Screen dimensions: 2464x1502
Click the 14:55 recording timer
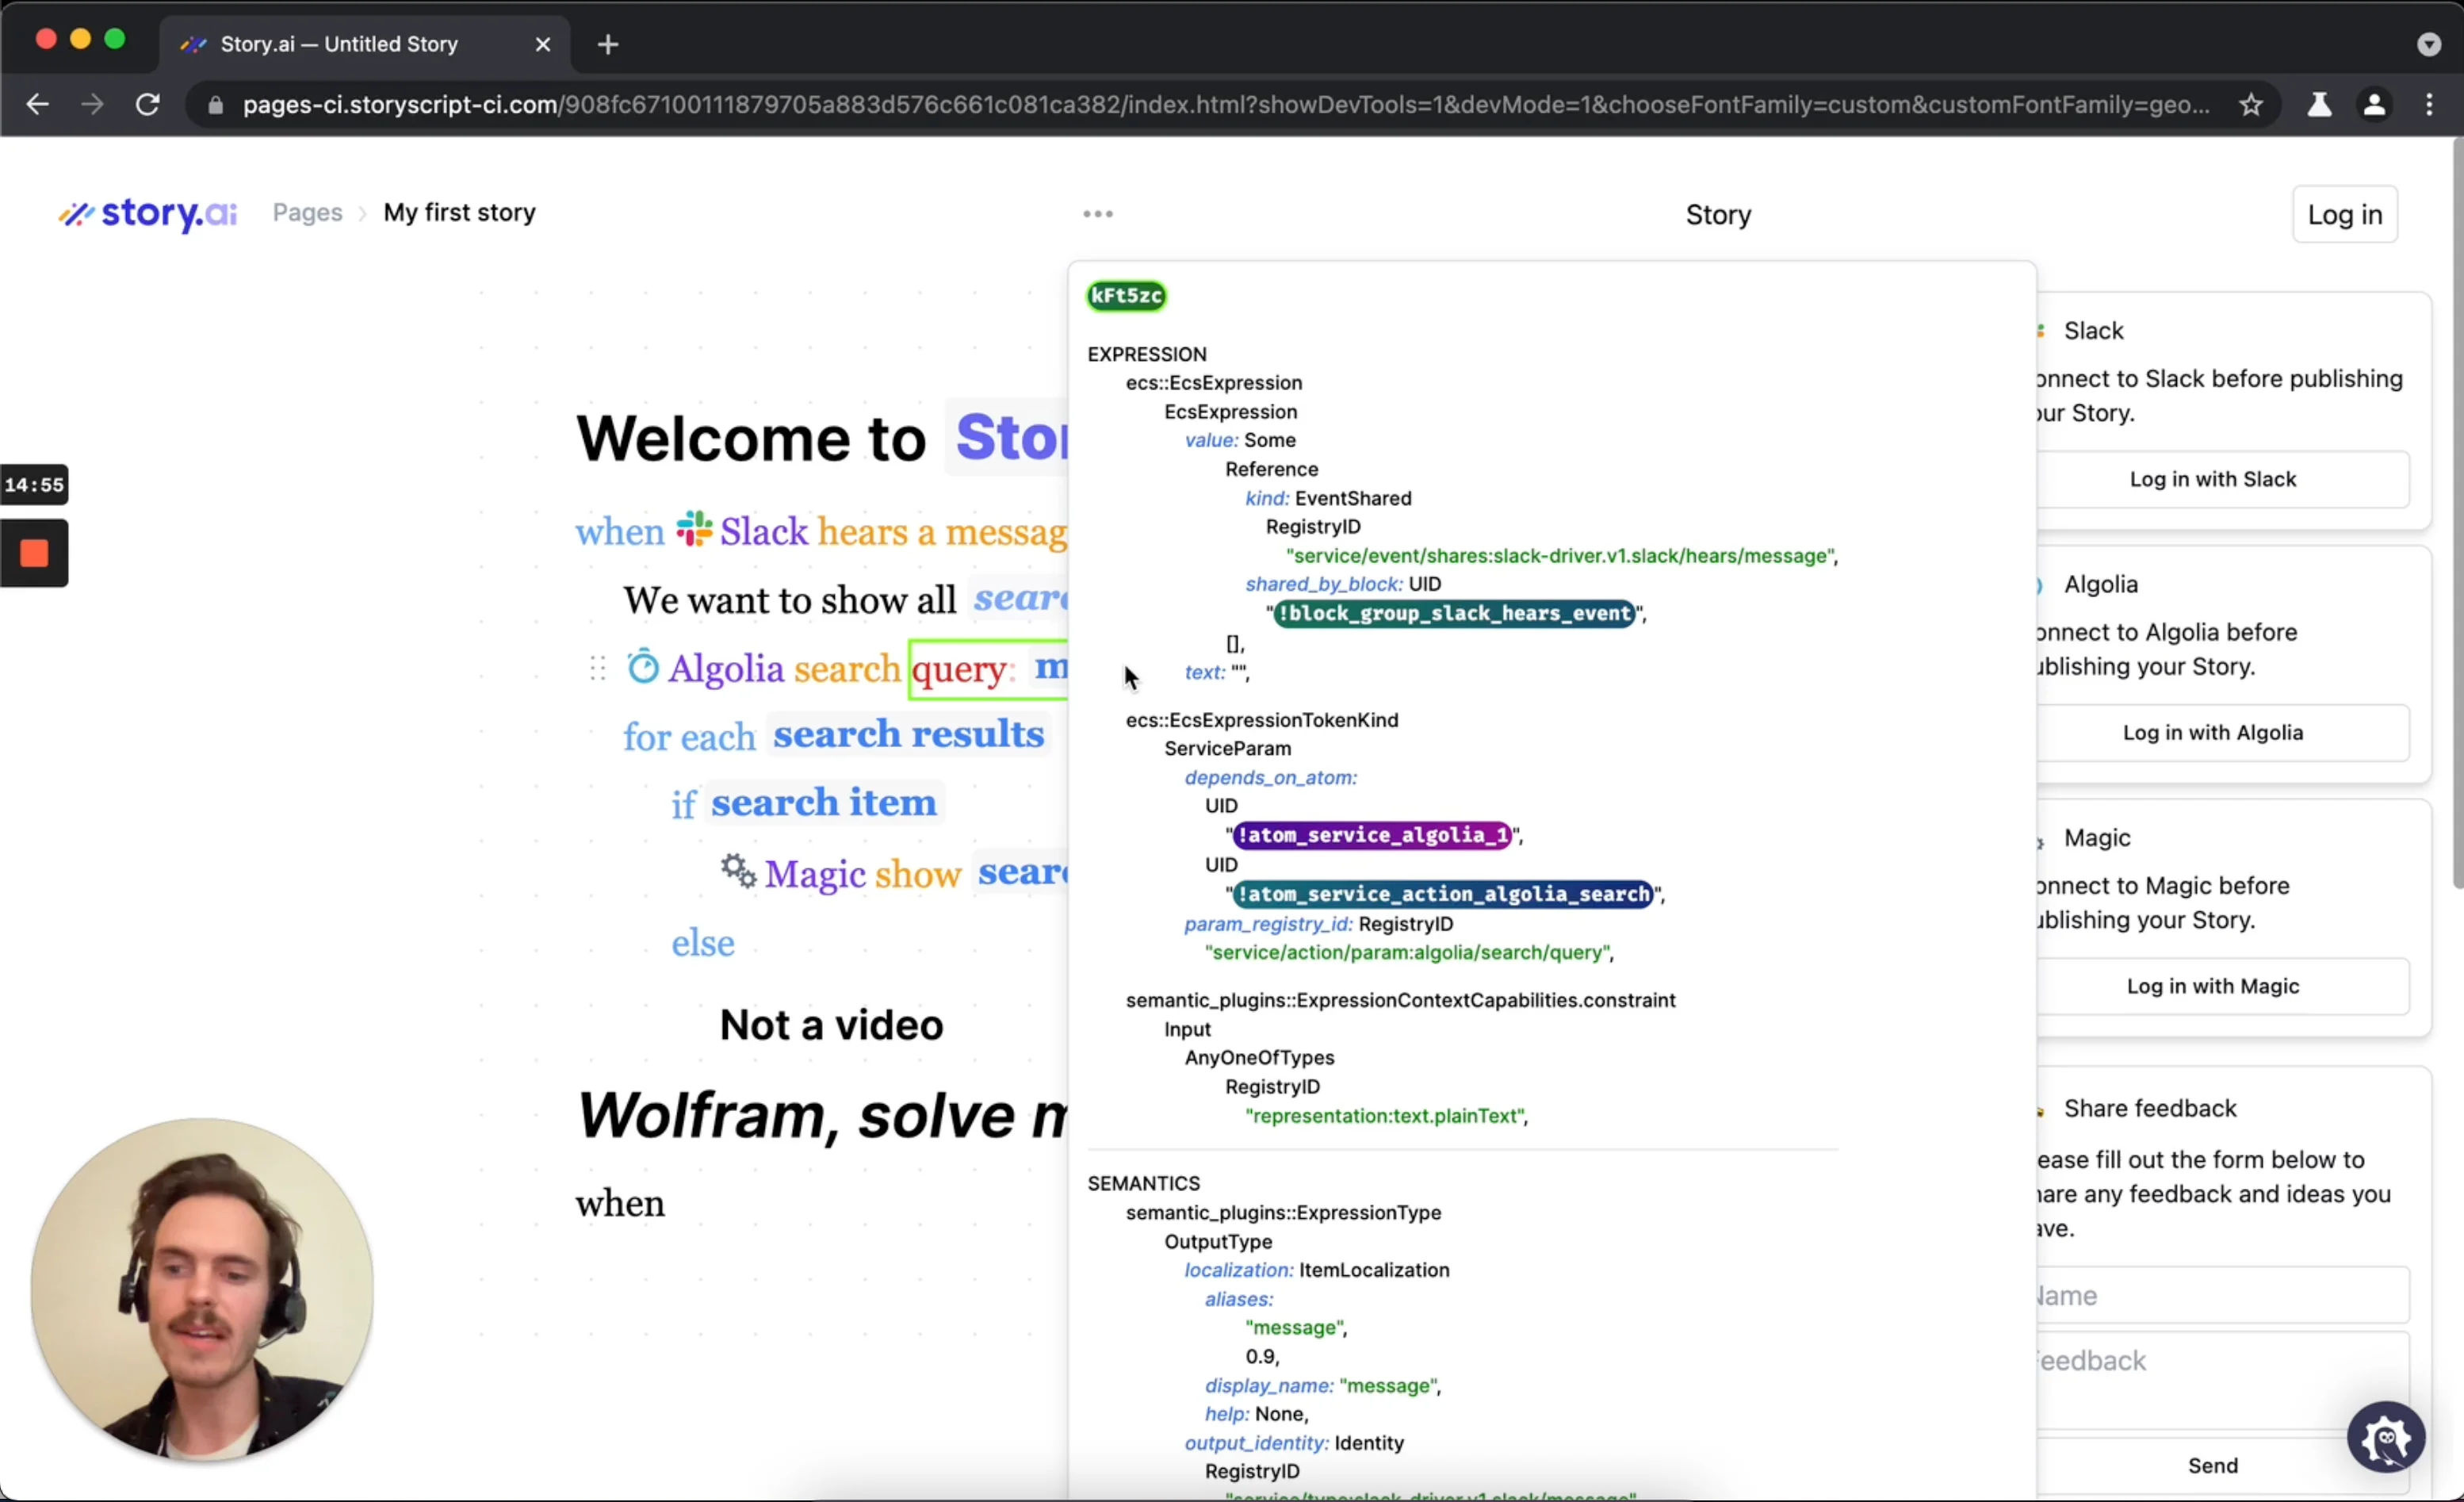click(x=34, y=485)
